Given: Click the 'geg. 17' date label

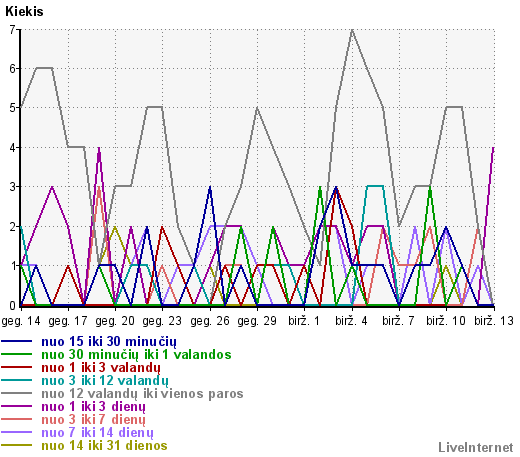Looking at the screenshot, I should point(68,321).
